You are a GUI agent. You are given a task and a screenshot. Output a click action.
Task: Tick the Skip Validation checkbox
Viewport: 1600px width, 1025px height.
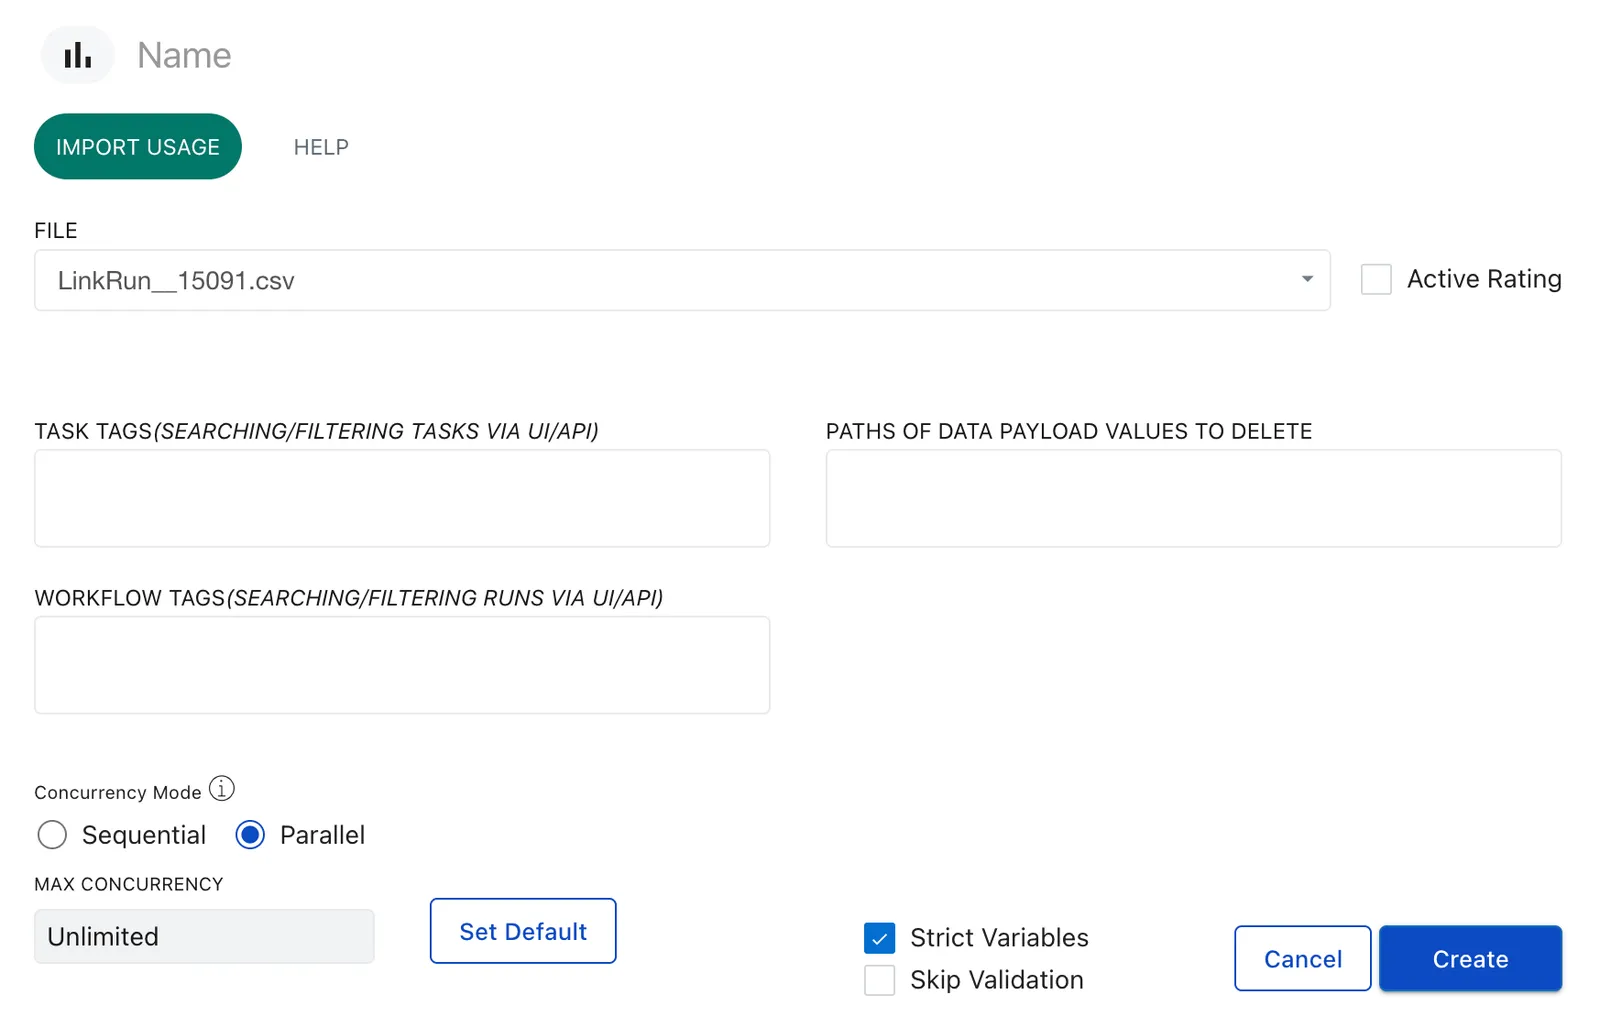880,980
